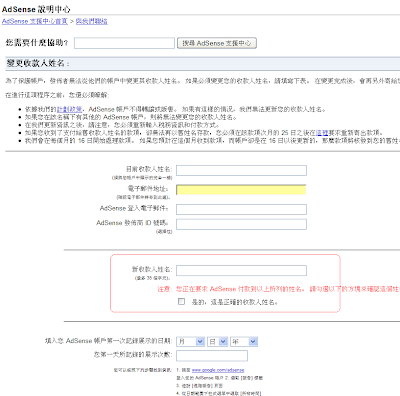Open the 計劃政策 link in first bullet
400x396 pixels.
[69, 109]
